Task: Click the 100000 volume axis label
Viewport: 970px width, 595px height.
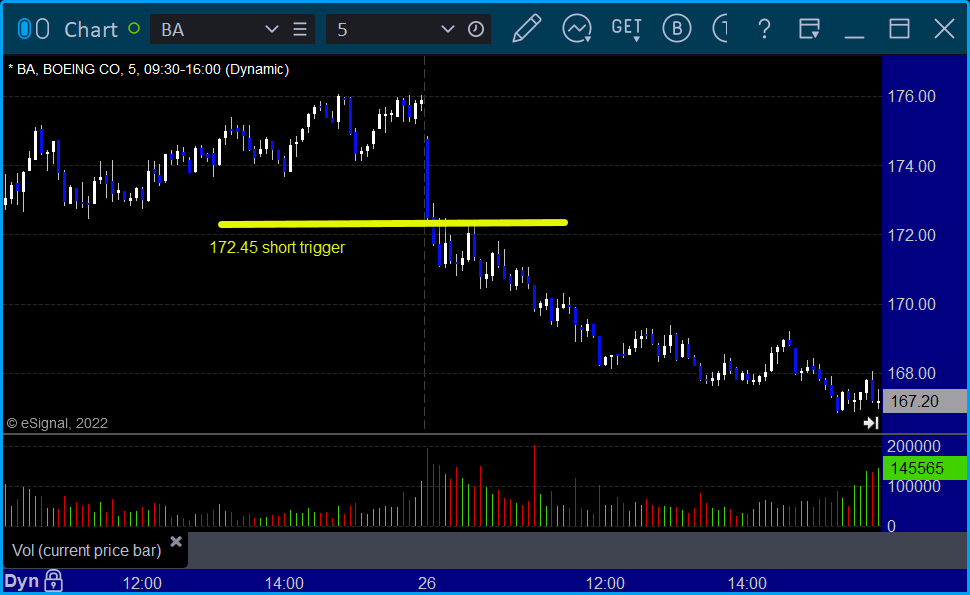Action: tap(914, 487)
